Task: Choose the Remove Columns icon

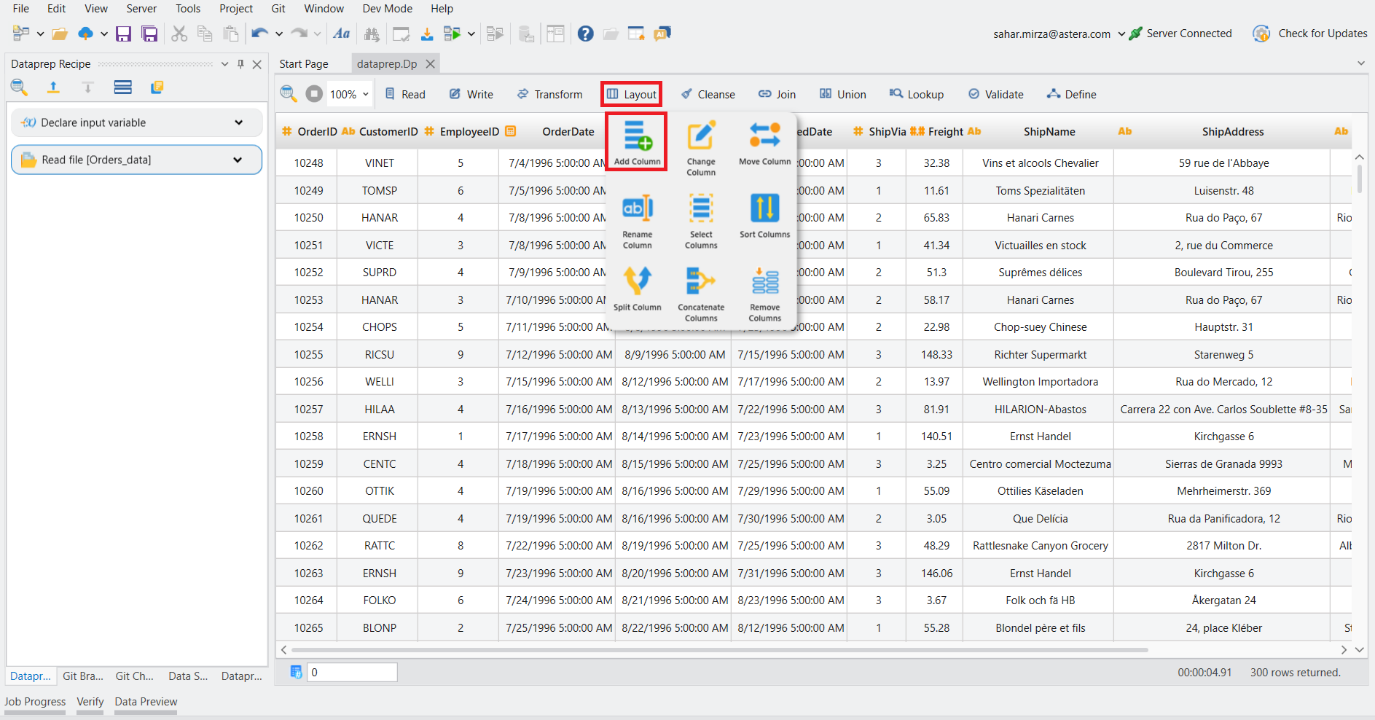Action: tap(764, 282)
